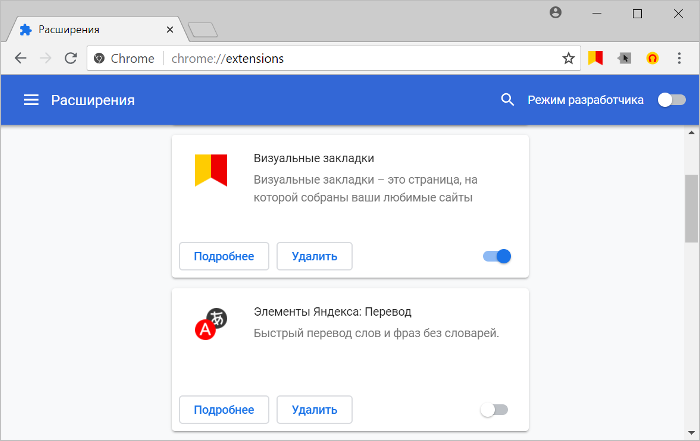
Task: Click the forward navigation arrow
Action: (46, 58)
